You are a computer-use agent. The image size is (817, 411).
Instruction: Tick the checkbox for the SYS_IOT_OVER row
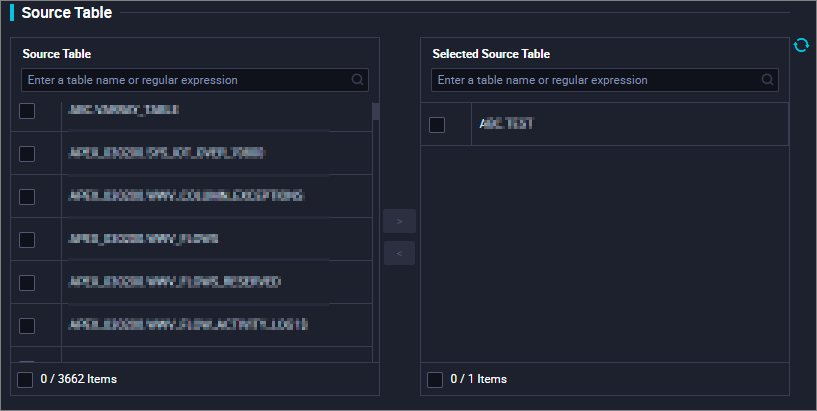pos(27,154)
